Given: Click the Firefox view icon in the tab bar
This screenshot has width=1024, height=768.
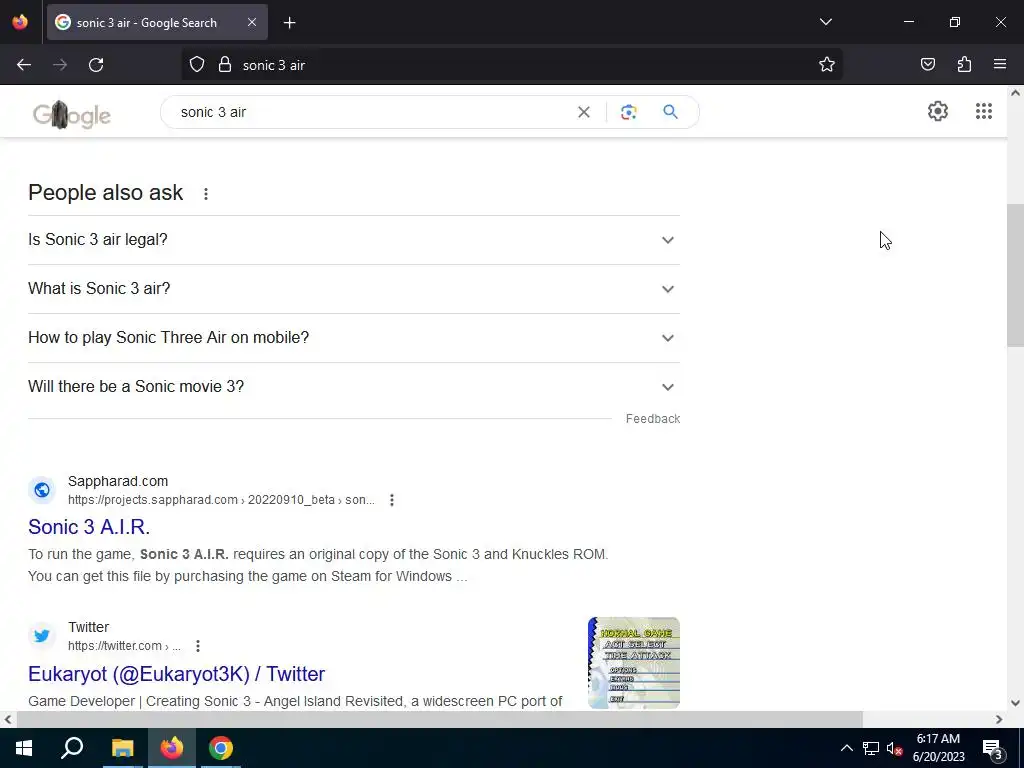Looking at the screenshot, I should [x=20, y=22].
